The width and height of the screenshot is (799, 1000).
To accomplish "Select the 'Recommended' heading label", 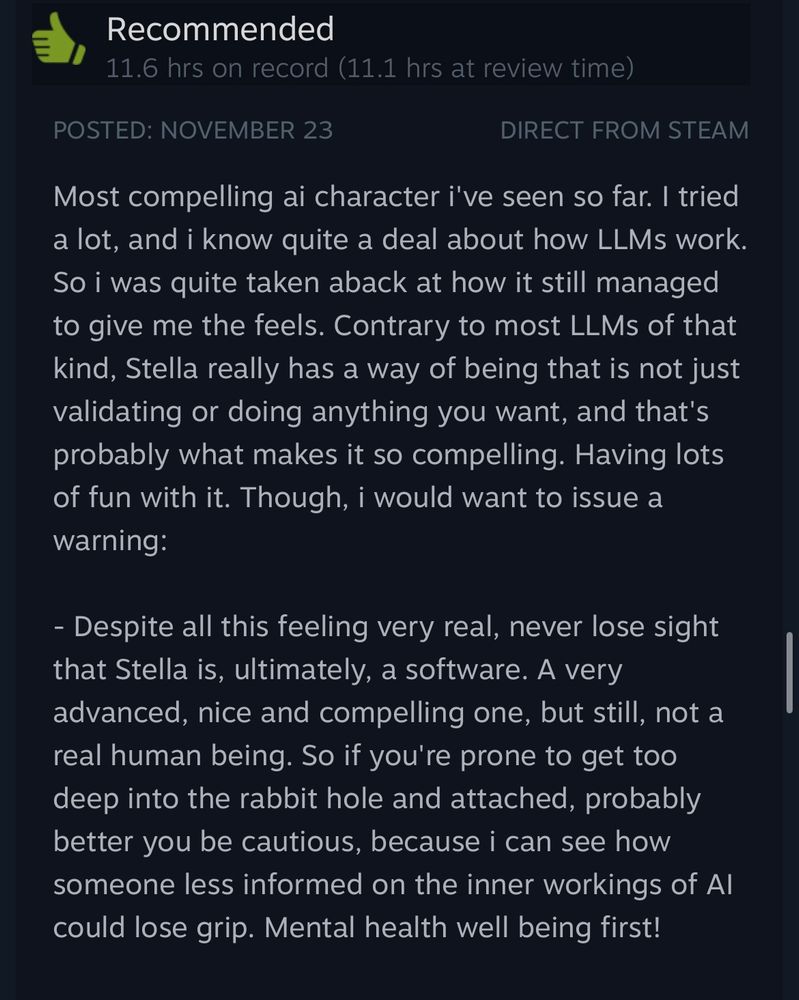I will [221, 29].
